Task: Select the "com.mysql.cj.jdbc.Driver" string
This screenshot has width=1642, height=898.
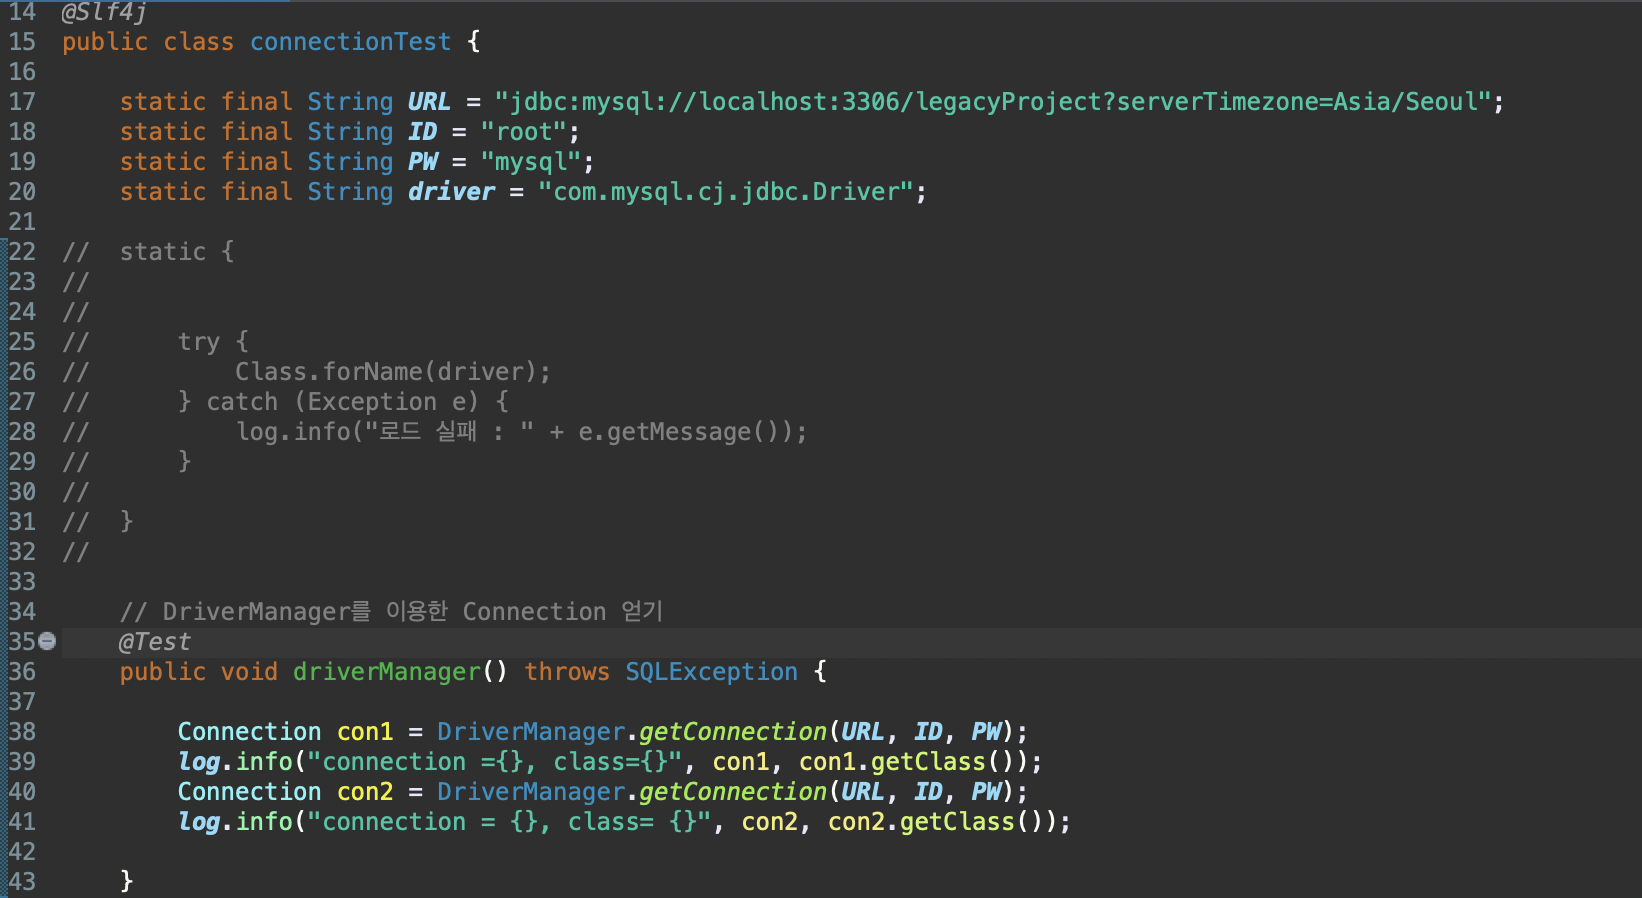Action: tap(727, 192)
